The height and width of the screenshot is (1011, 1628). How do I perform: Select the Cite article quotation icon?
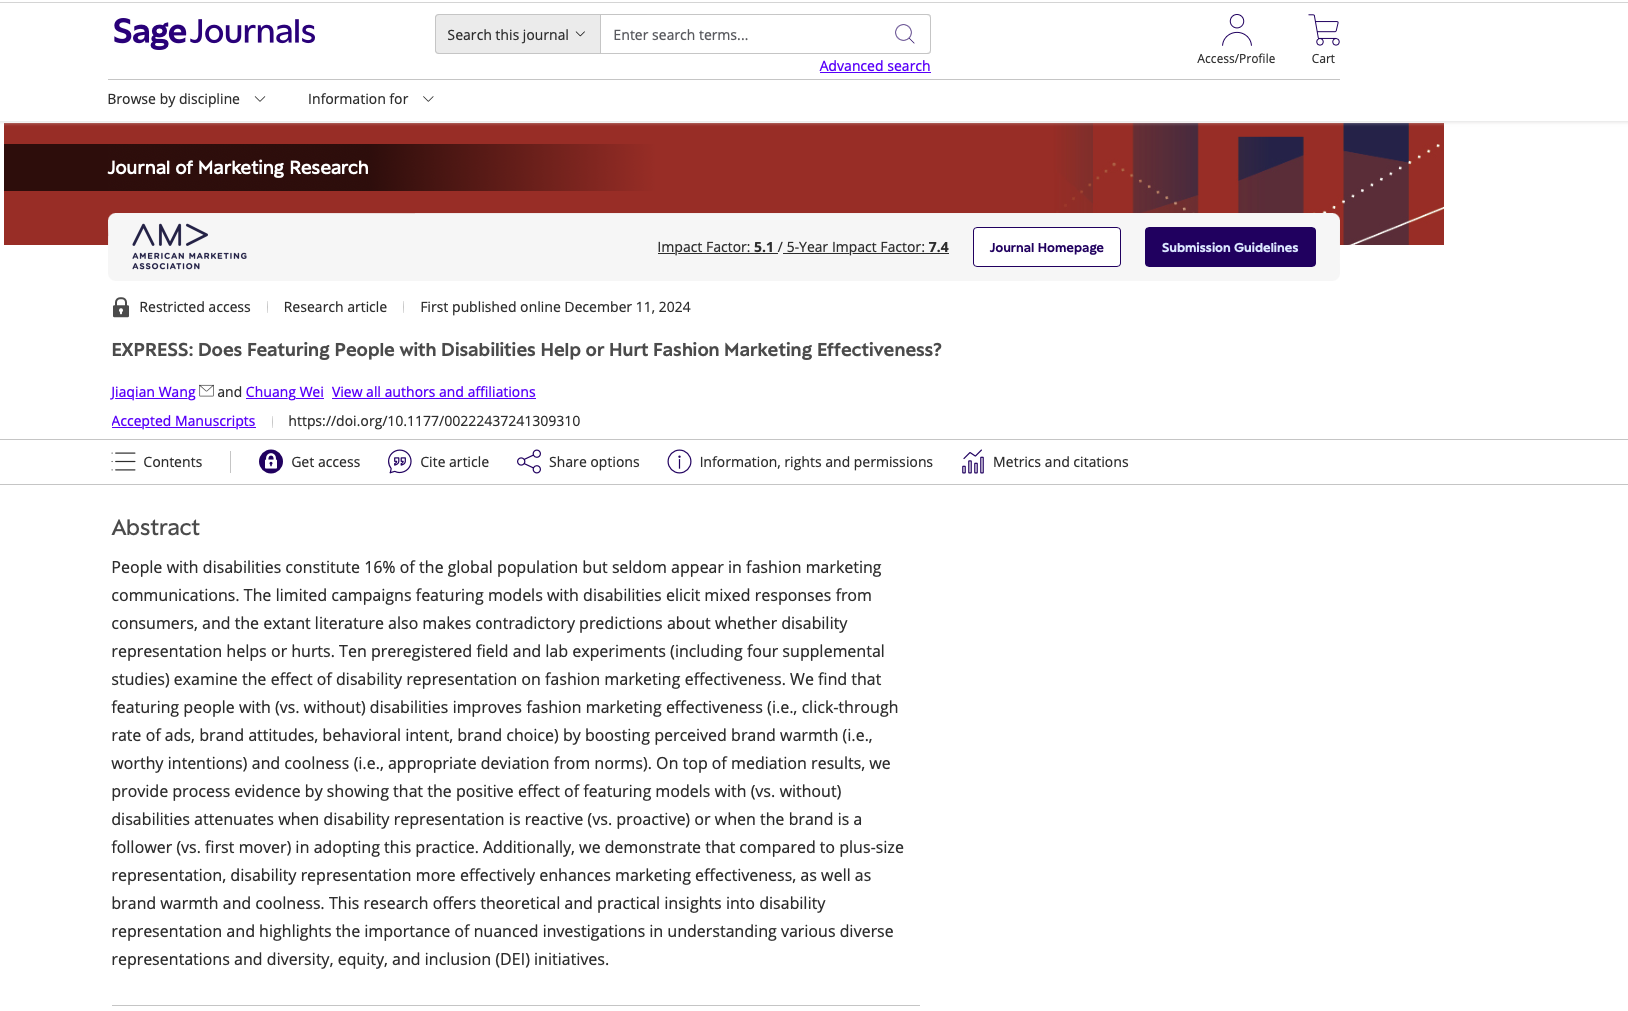click(x=400, y=461)
